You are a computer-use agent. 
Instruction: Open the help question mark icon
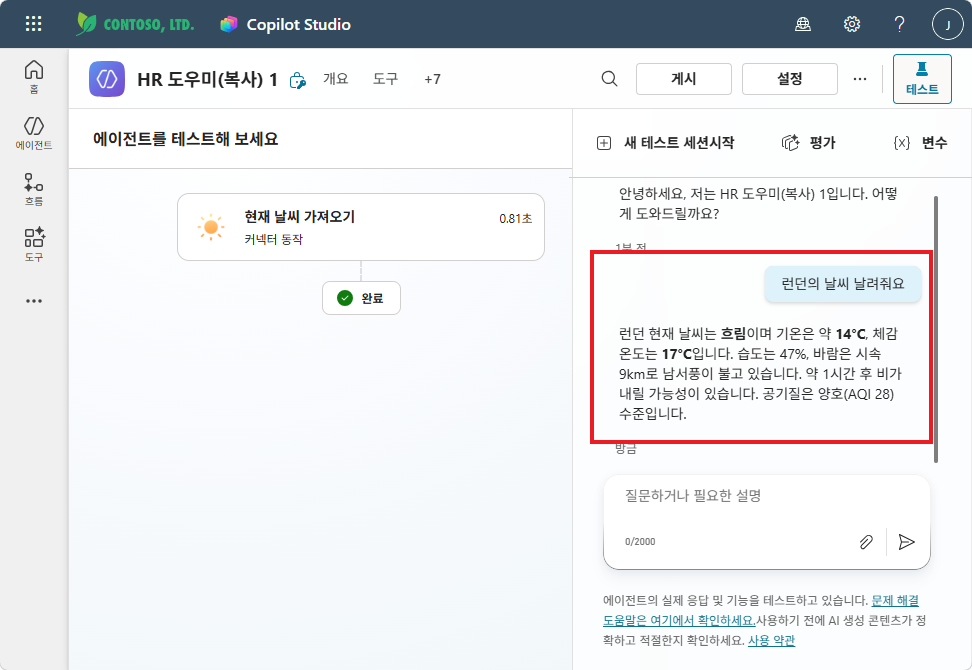click(899, 24)
